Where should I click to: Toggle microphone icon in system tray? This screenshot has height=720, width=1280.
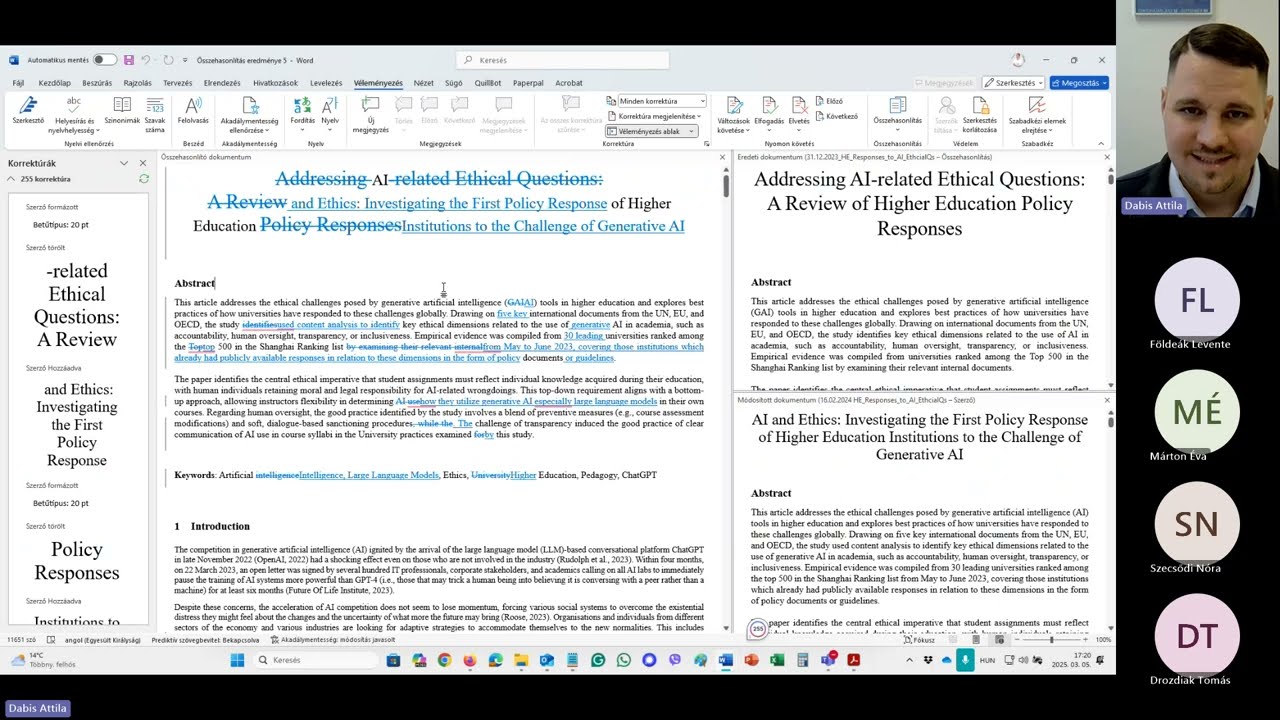965,660
